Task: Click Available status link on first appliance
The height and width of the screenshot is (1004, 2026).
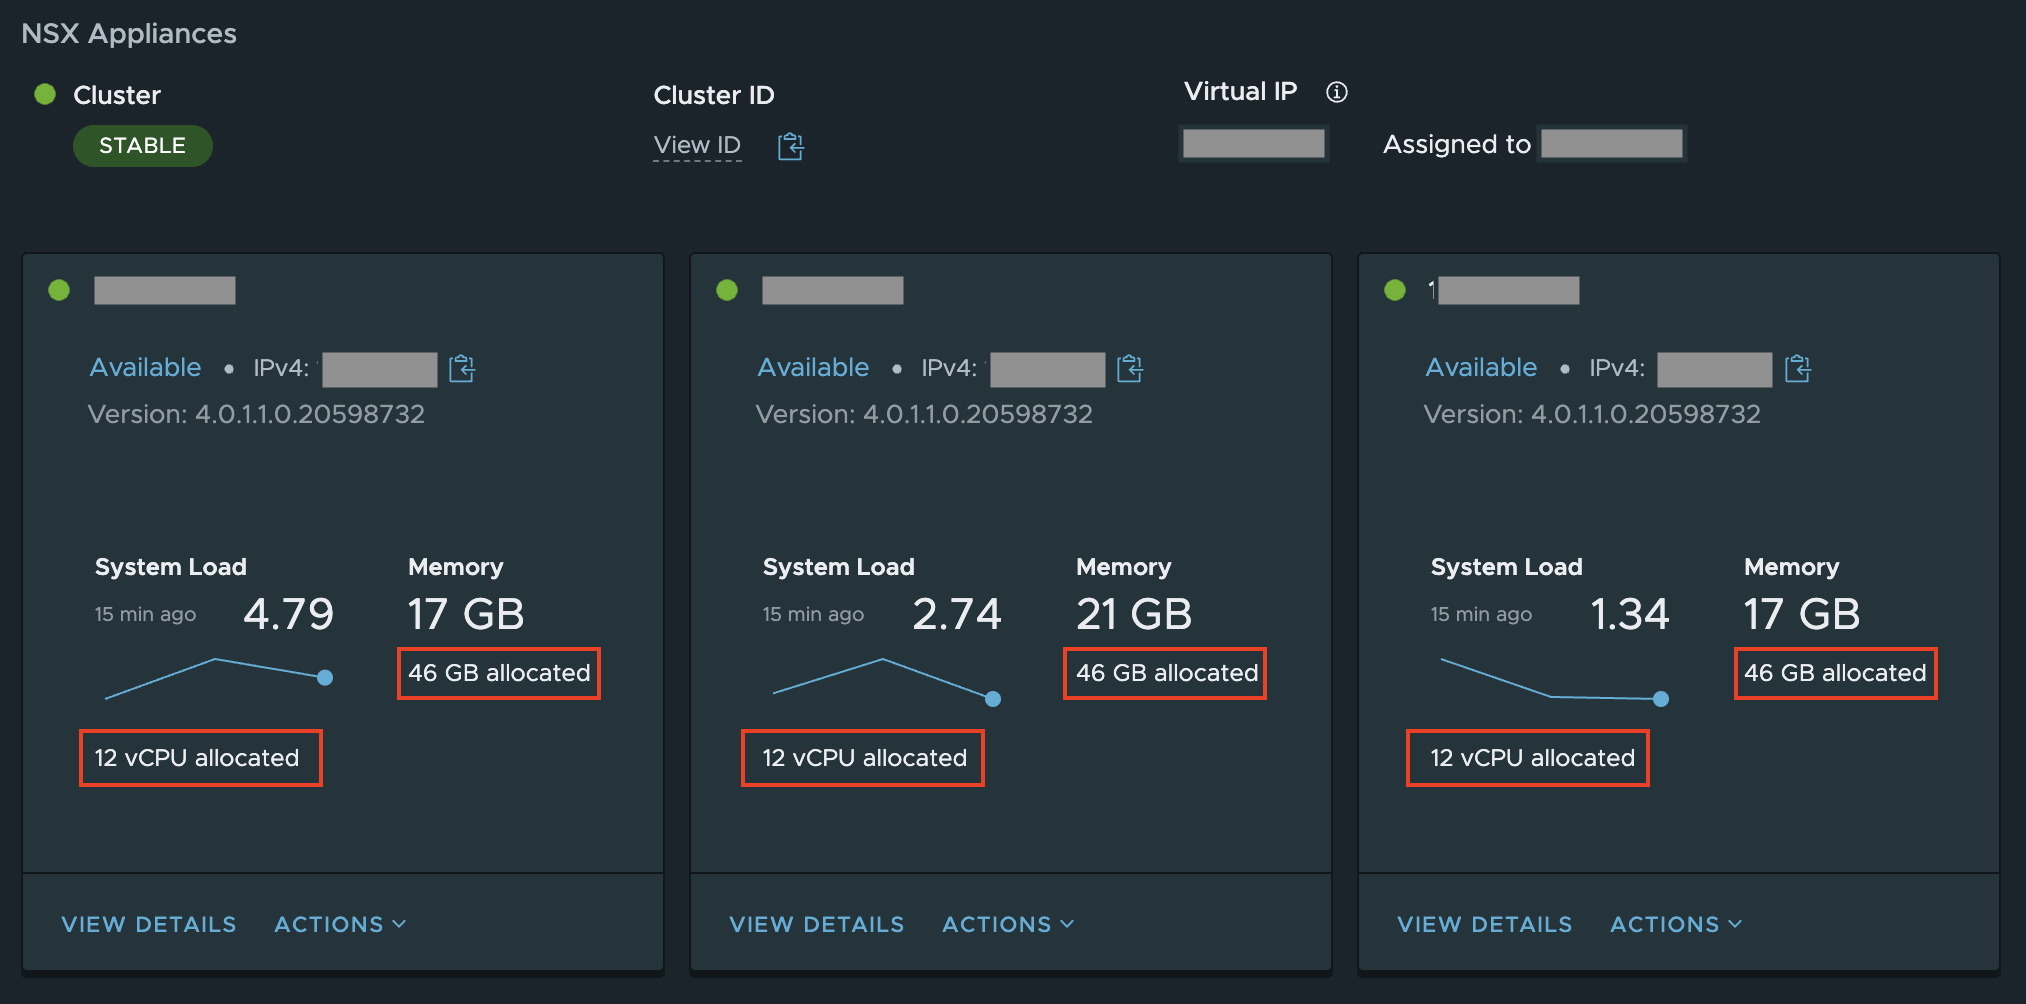Action: pyautogui.click(x=145, y=367)
